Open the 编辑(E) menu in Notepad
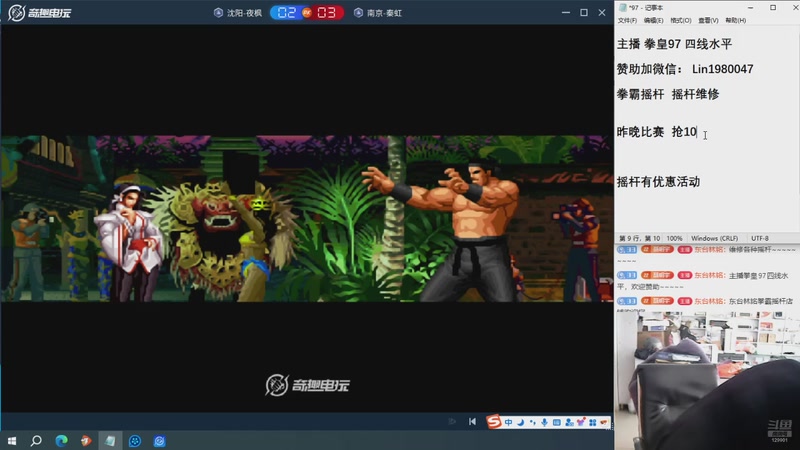The image size is (800, 450). (x=654, y=20)
